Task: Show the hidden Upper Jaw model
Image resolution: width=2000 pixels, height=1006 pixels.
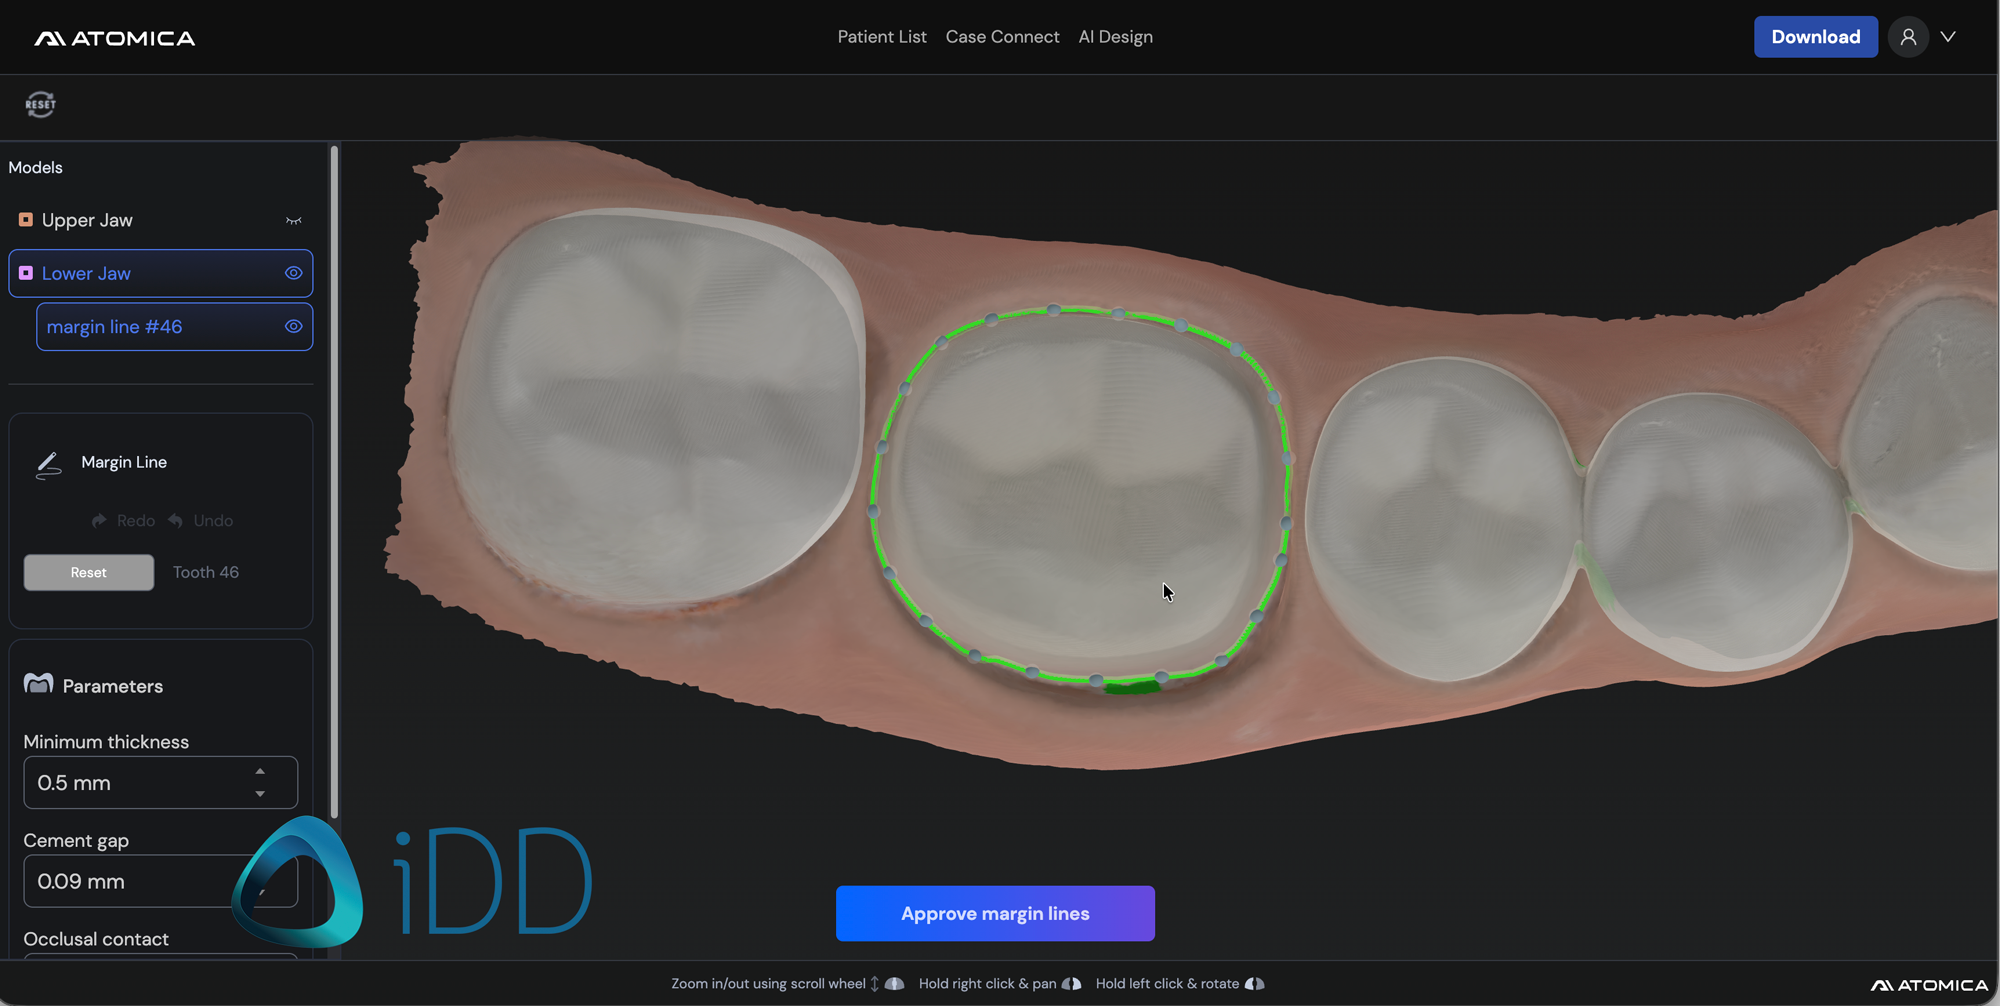Action: (x=293, y=220)
